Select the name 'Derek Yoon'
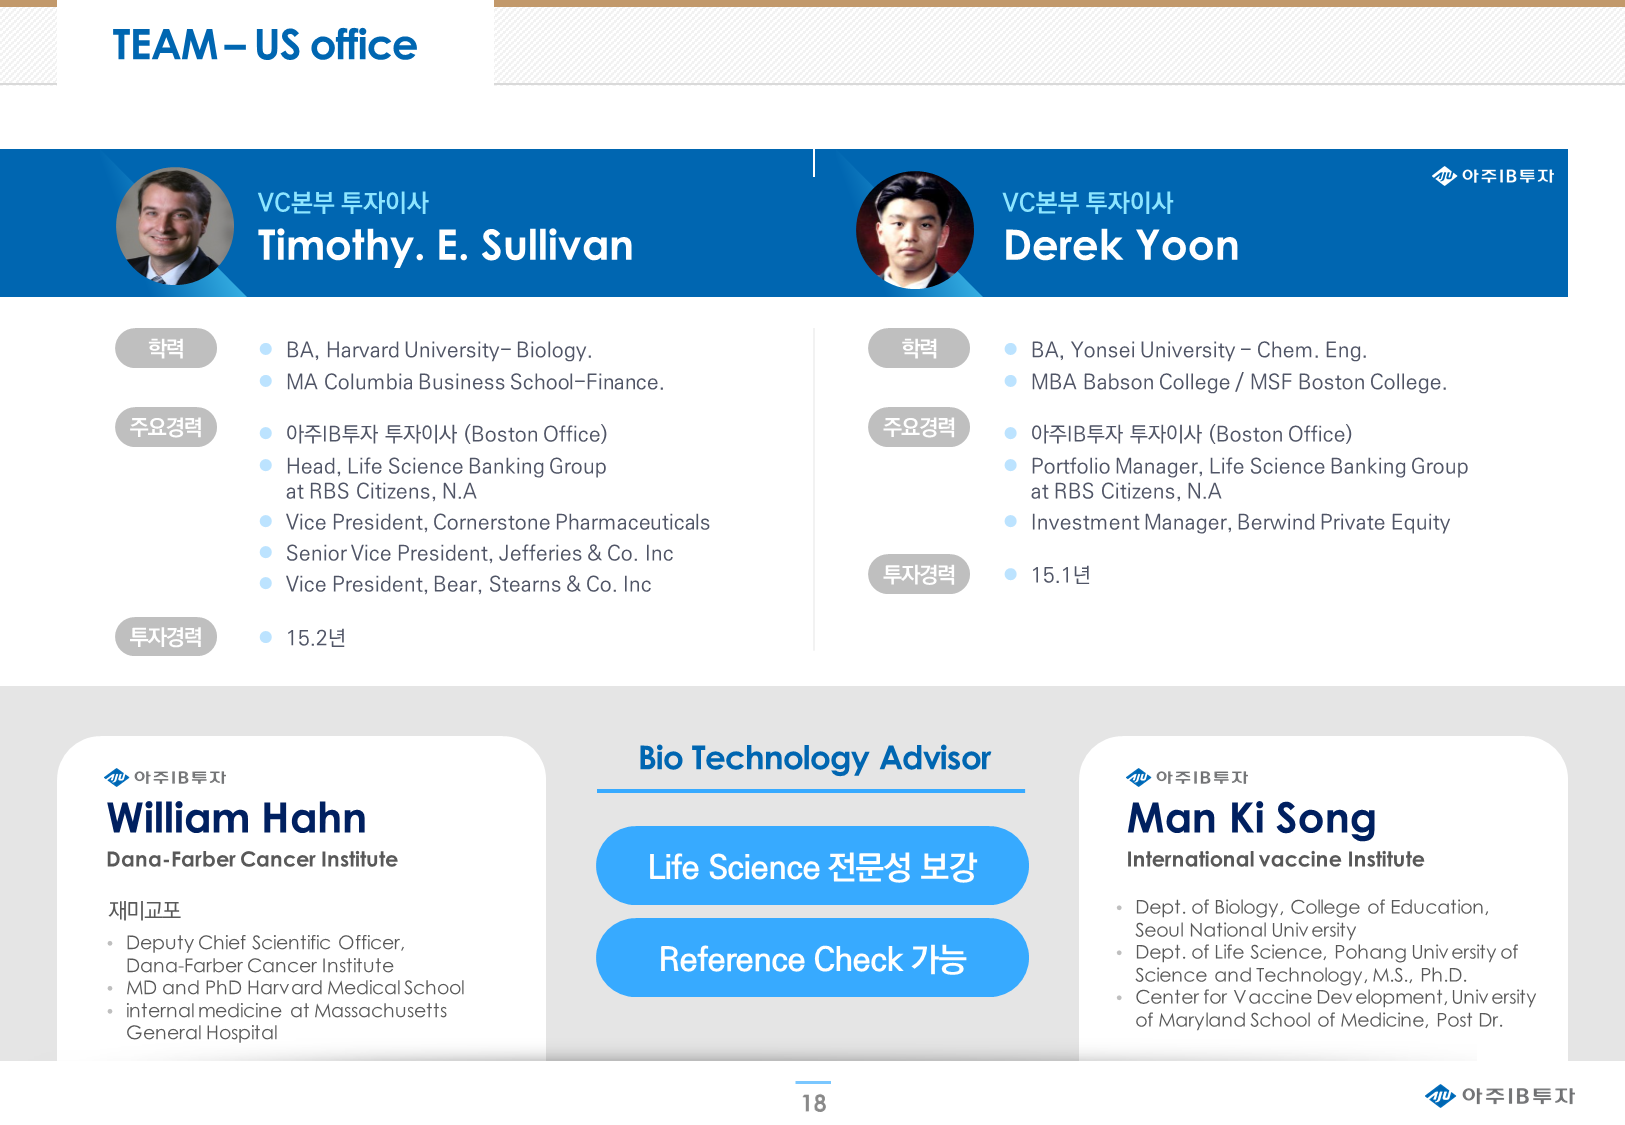This screenshot has height=1125, width=1625. [1121, 246]
